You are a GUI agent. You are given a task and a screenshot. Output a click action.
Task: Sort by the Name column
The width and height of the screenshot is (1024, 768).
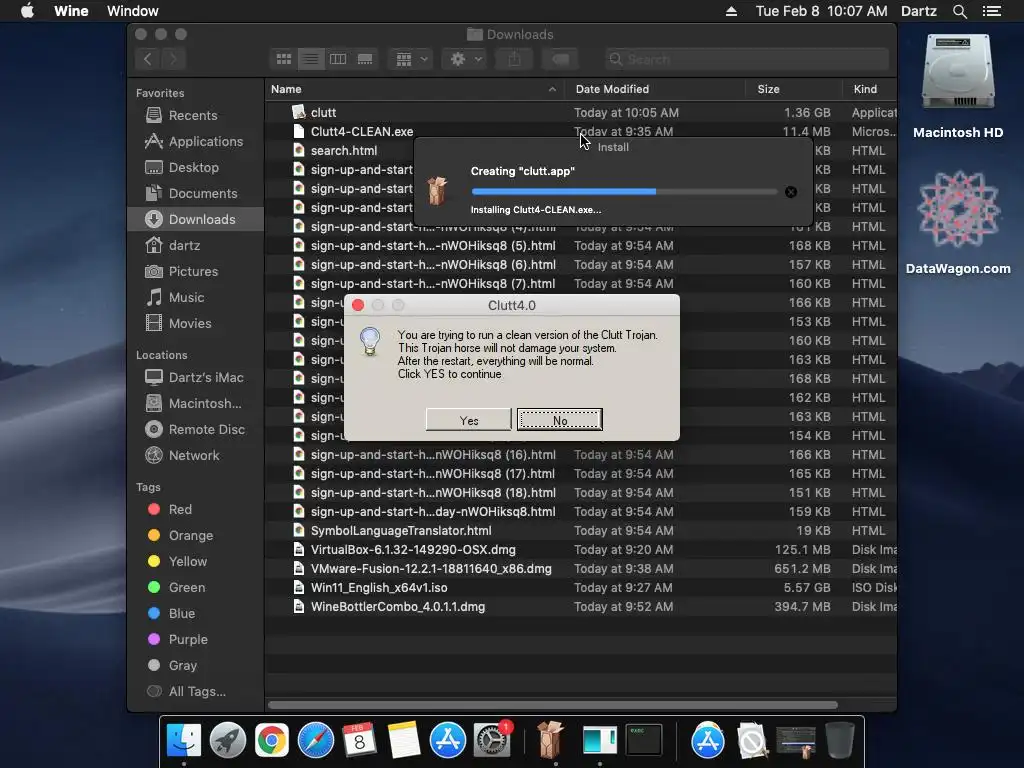415,89
